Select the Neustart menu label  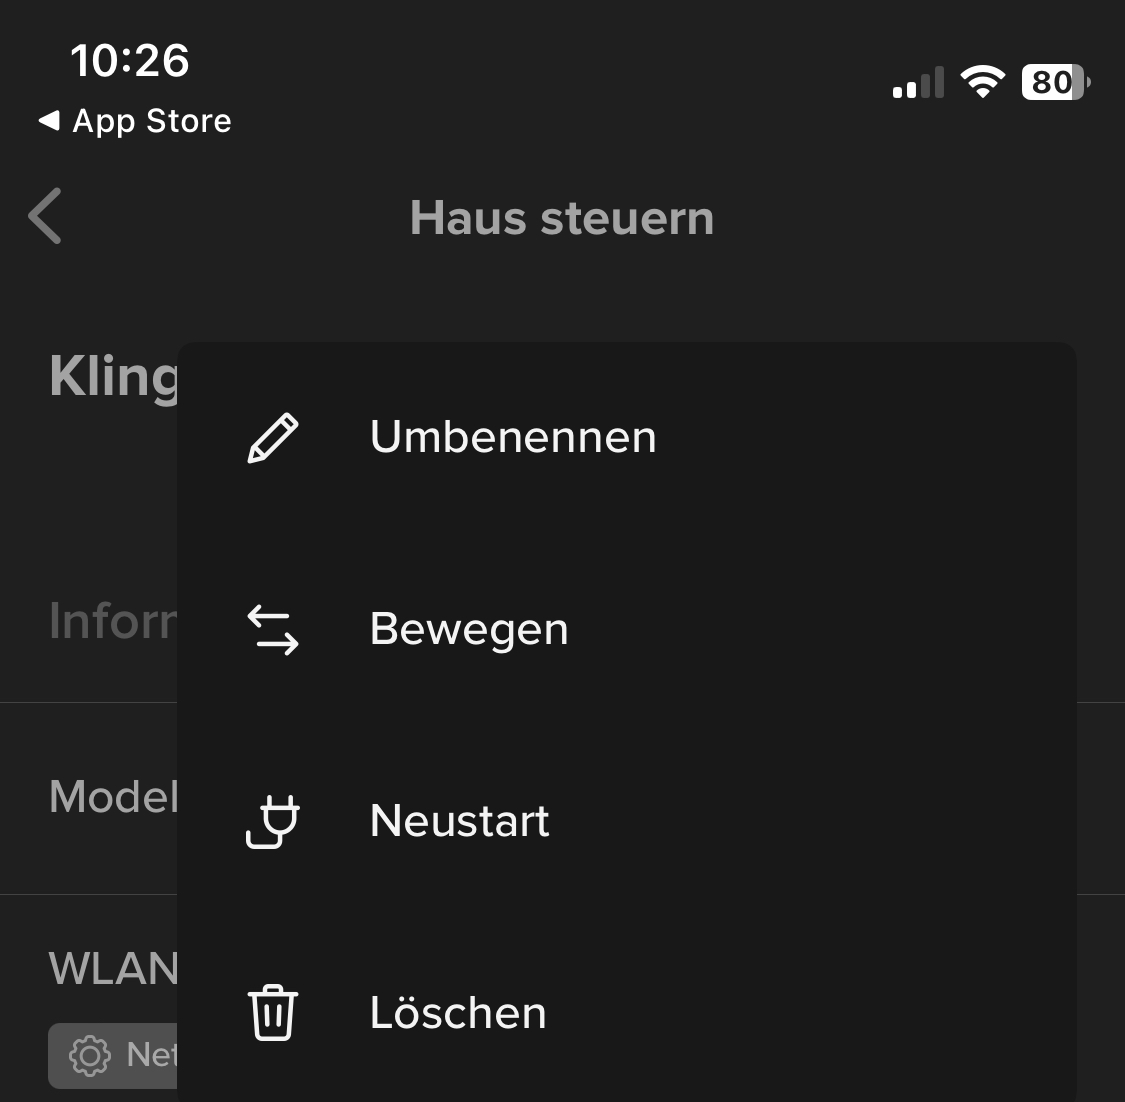point(460,821)
